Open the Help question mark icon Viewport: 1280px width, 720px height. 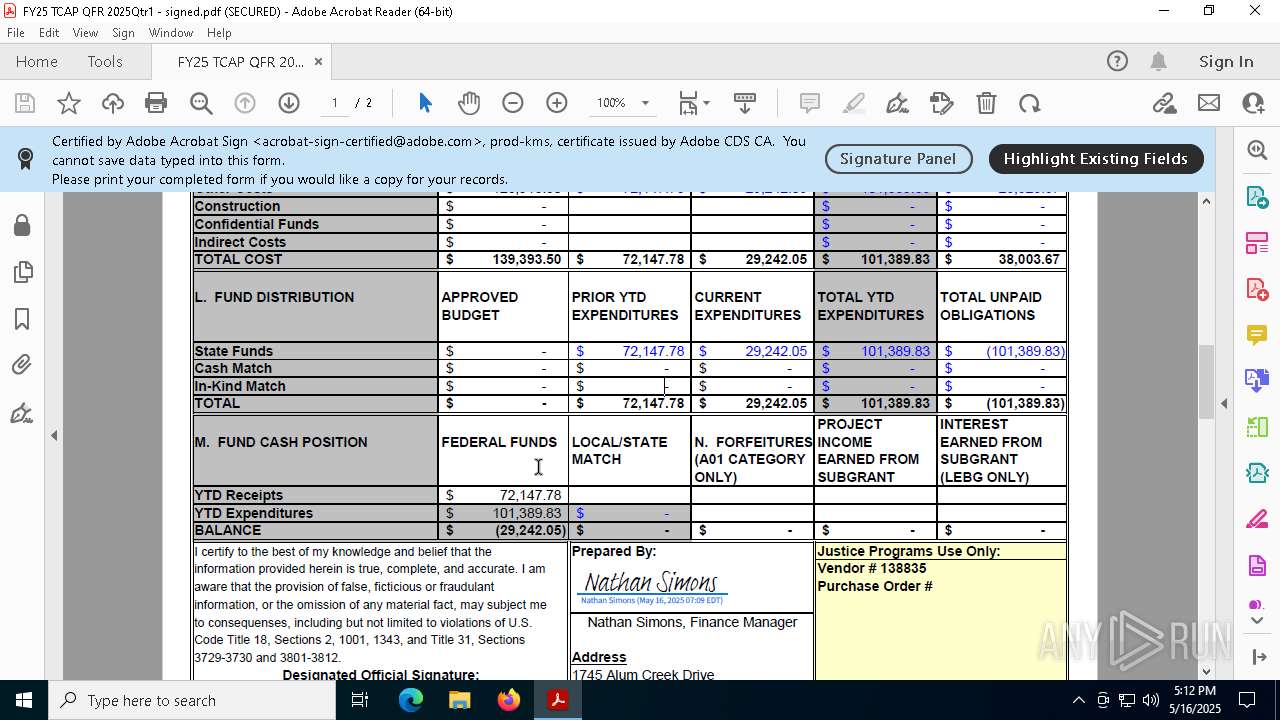[1117, 61]
